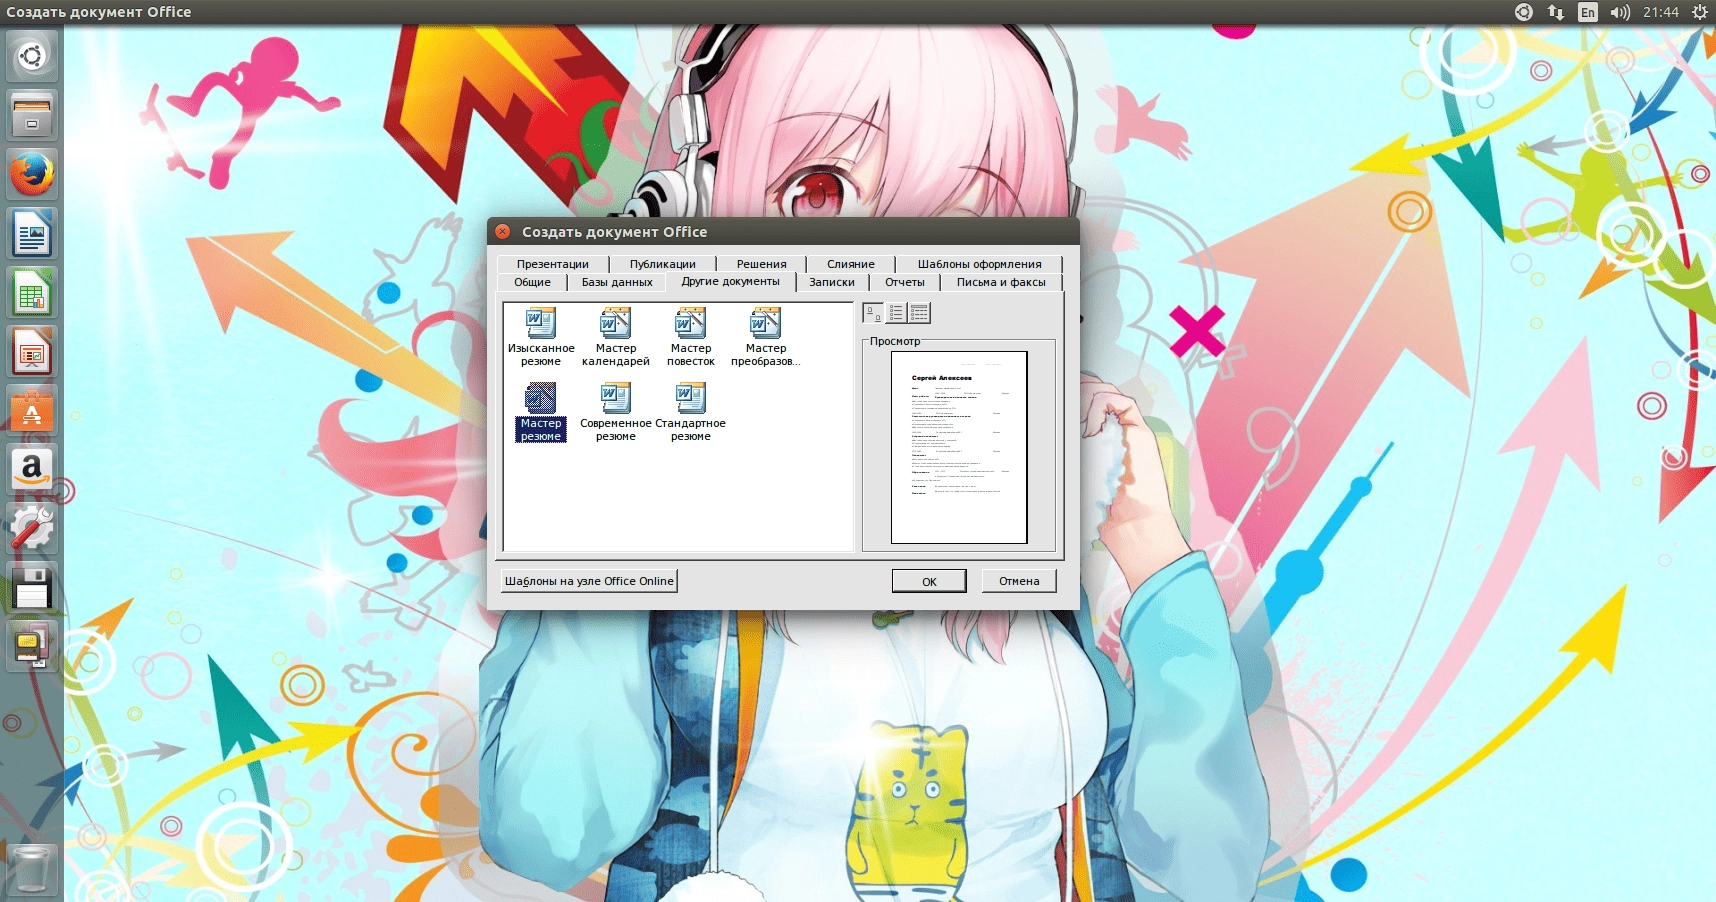The width and height of the screenshot is (1716, 902).
Task: Pick the Мастер преобразов... wizard icon
Action: 765,337
